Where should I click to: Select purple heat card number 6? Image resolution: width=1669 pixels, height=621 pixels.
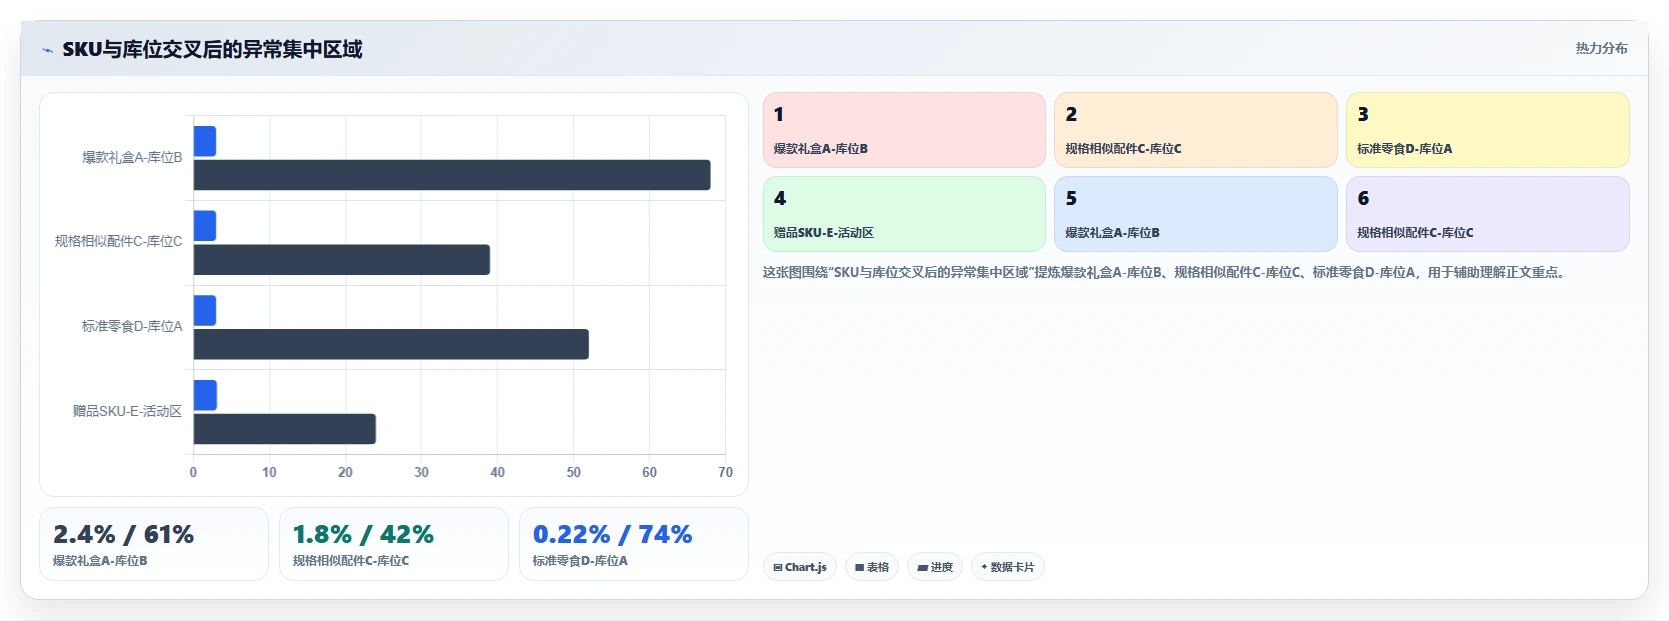[1488, 214]
